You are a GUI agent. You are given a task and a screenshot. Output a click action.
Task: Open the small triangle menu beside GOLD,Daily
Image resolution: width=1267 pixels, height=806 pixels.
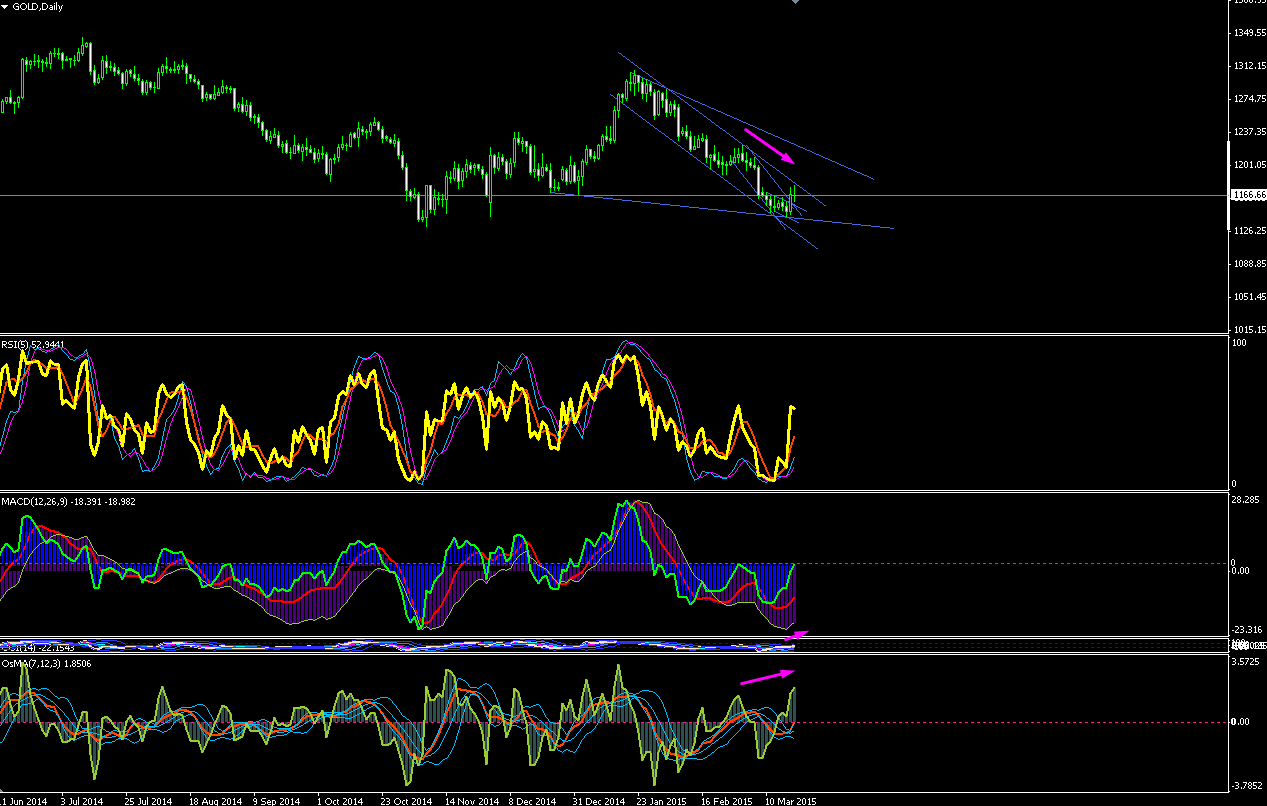[x=5, y=6]
